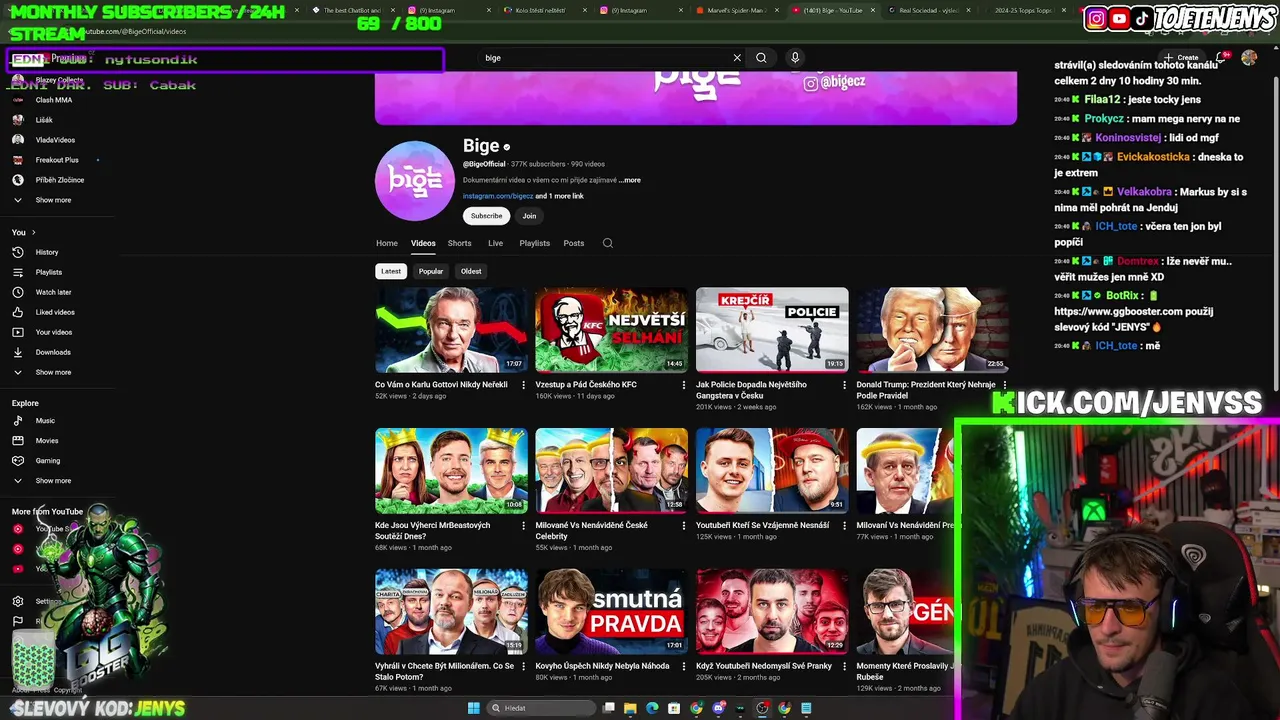This screenshot has width=1280, height=720.
Task: Open options for Karel Gott video
Action: [524, 385]
